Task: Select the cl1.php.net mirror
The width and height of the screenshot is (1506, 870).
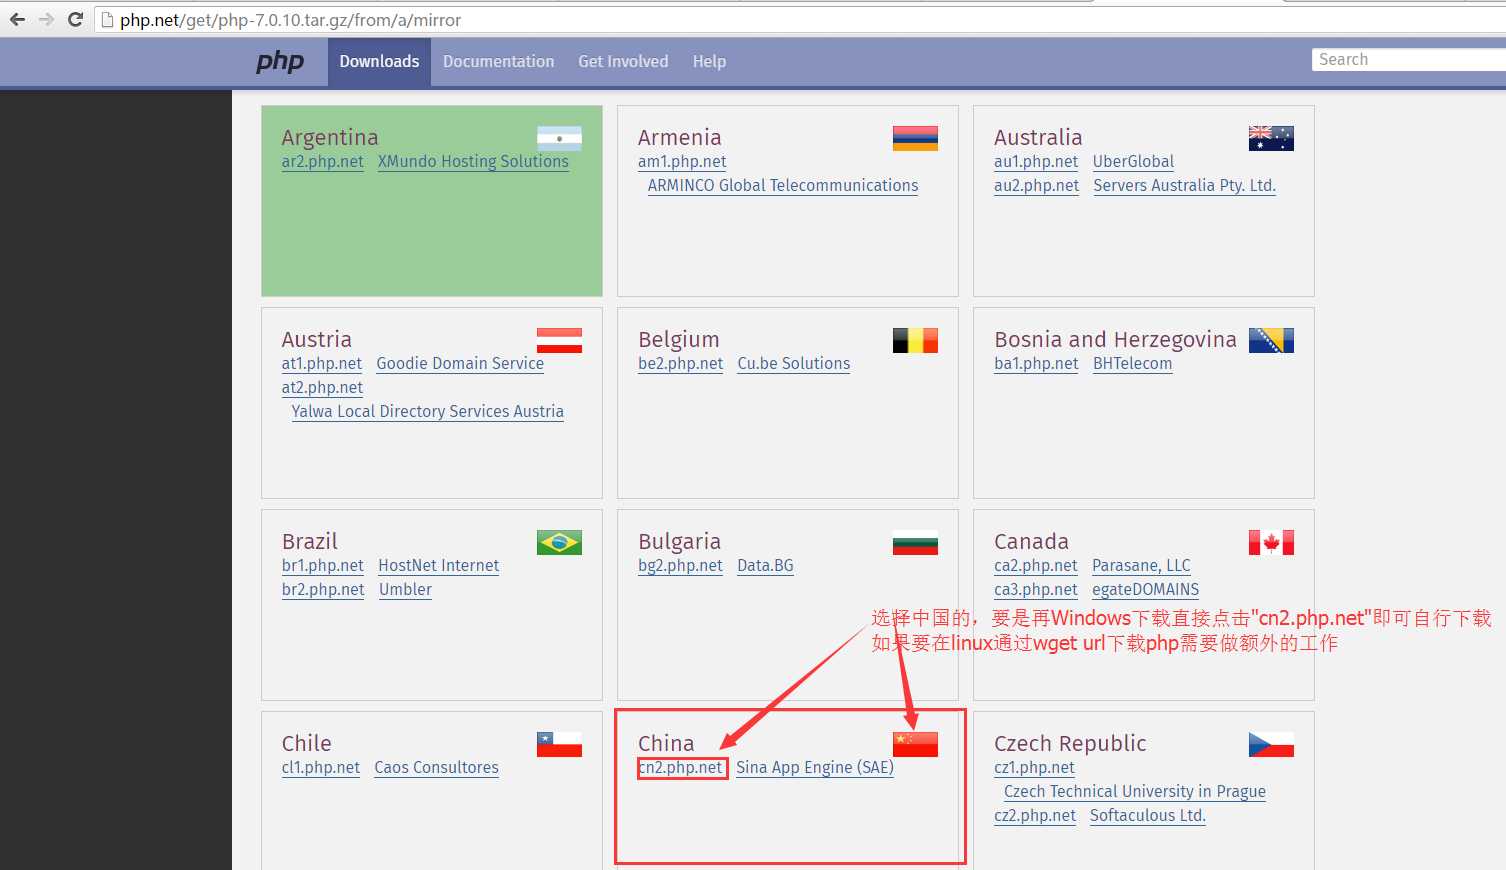Action: 320,767
